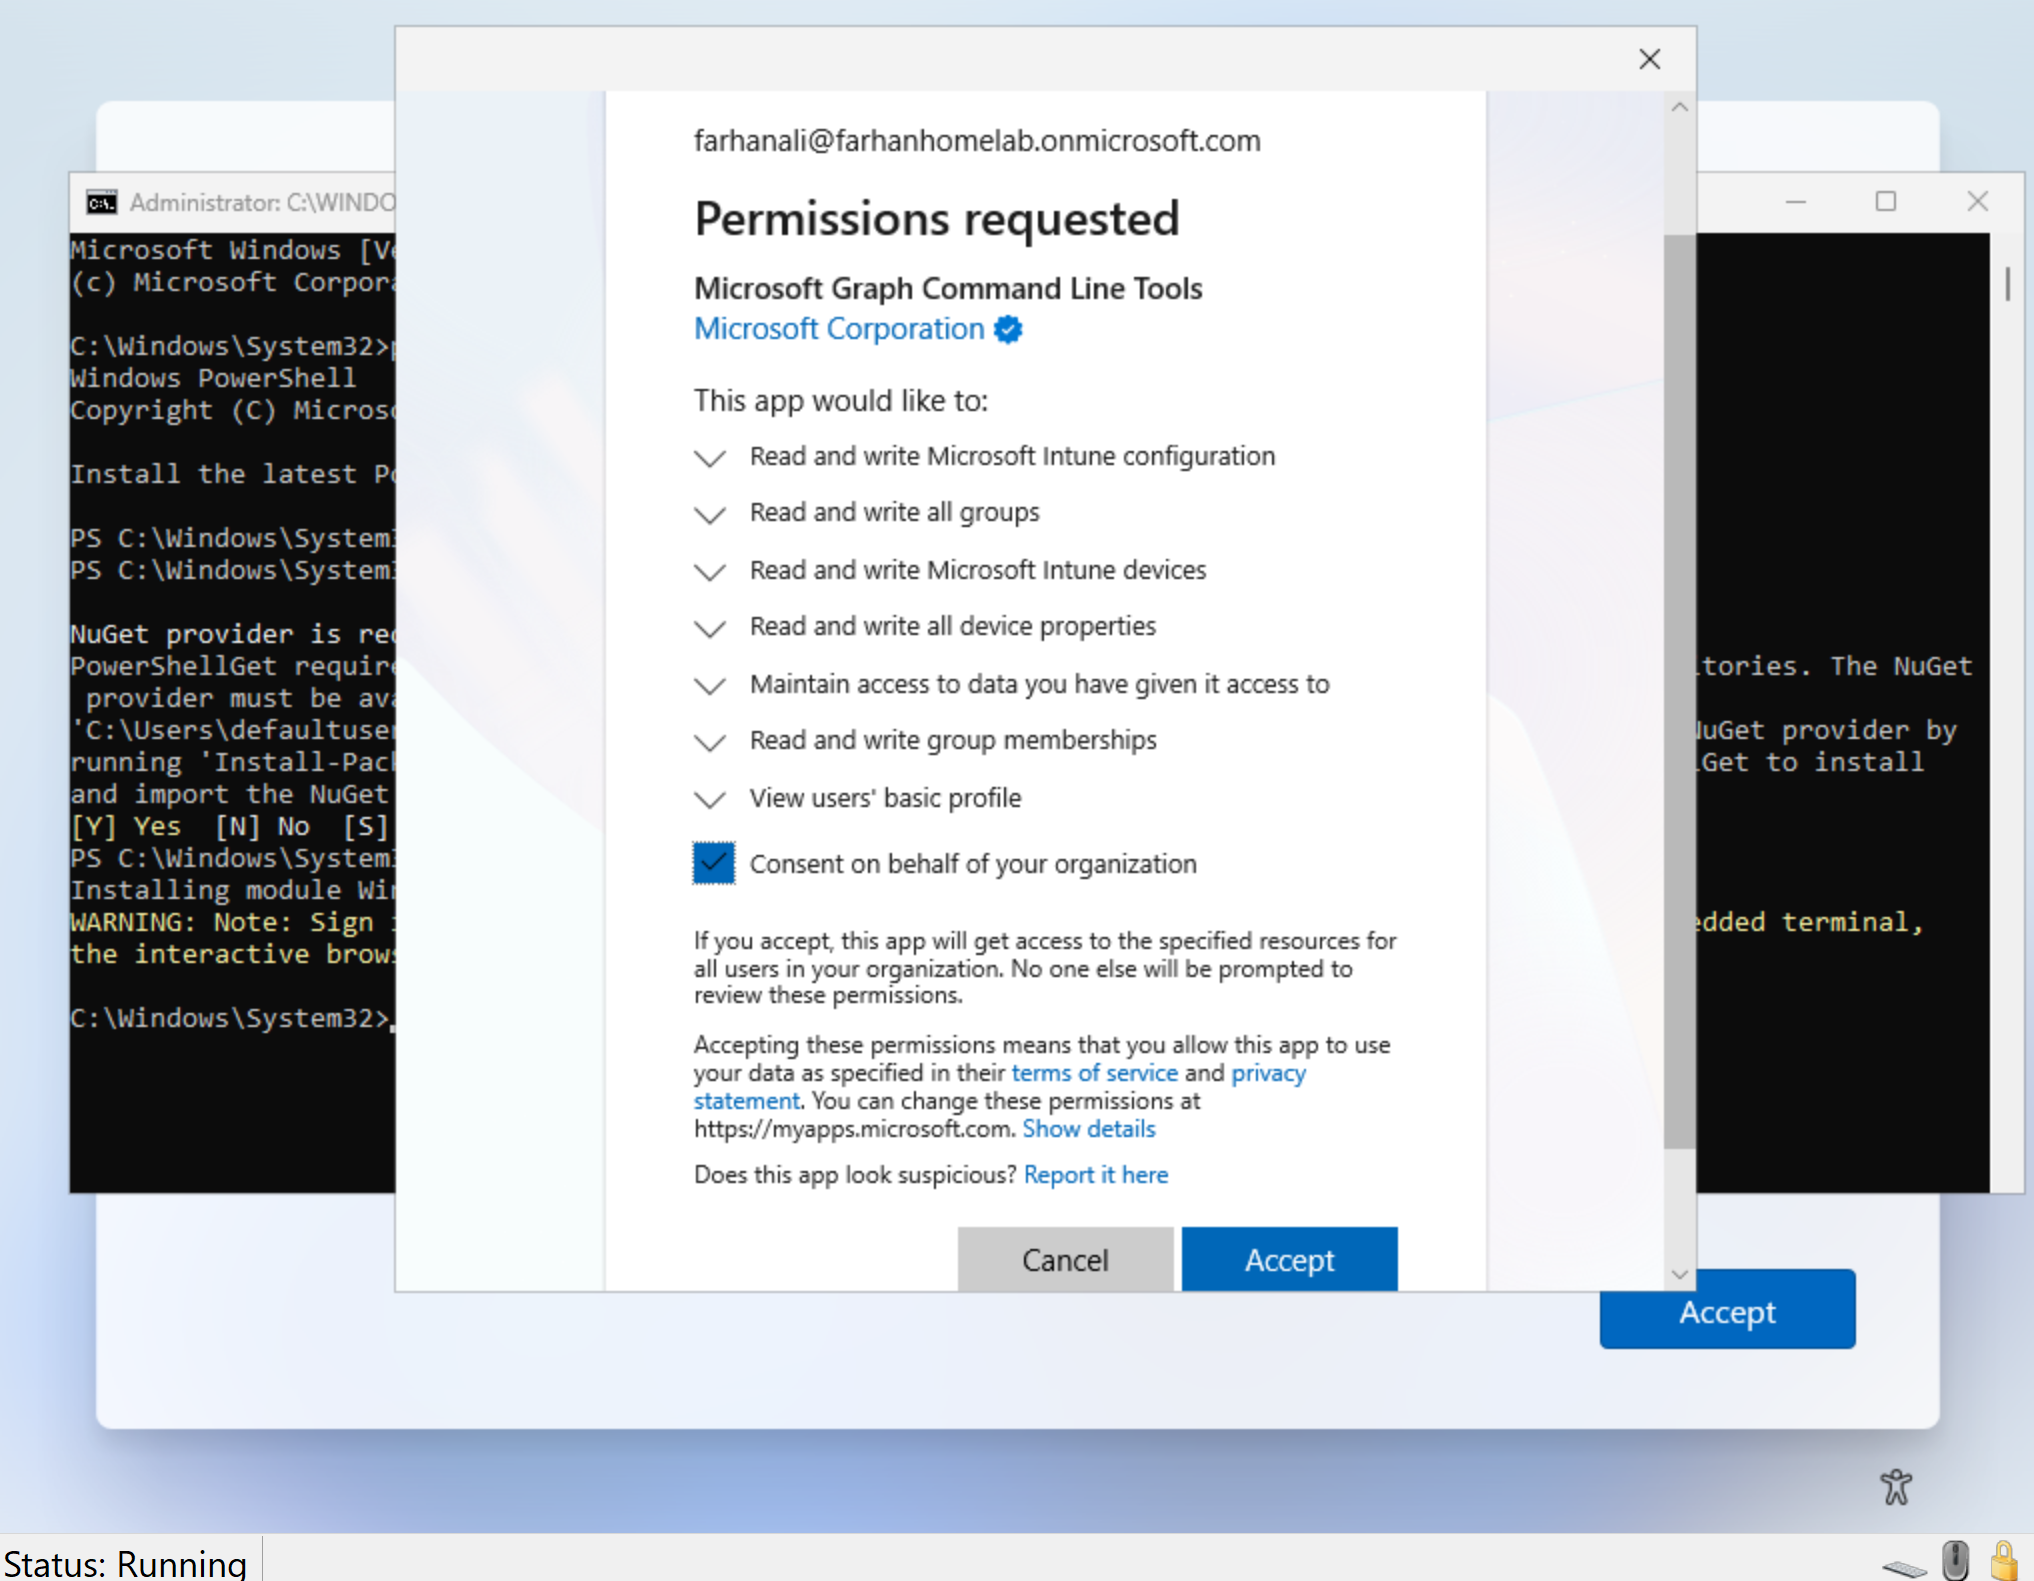This screenshot has width=2034, height=1581.
Task: Expand Read and write Microsoft Intune configuration
Action: [710, 458]
